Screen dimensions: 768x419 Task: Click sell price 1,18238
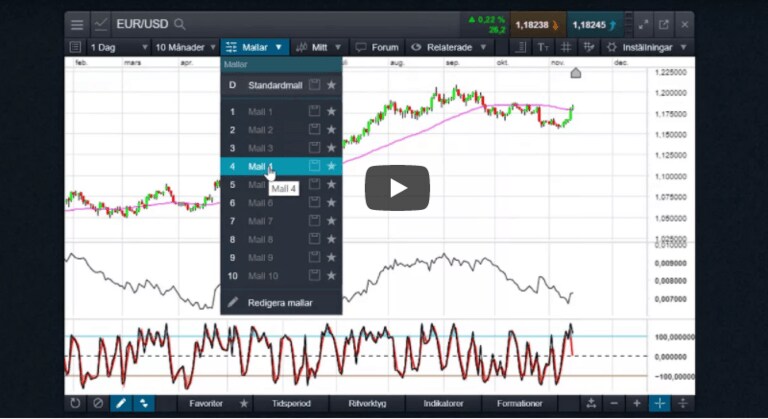(x=537, y=25)
